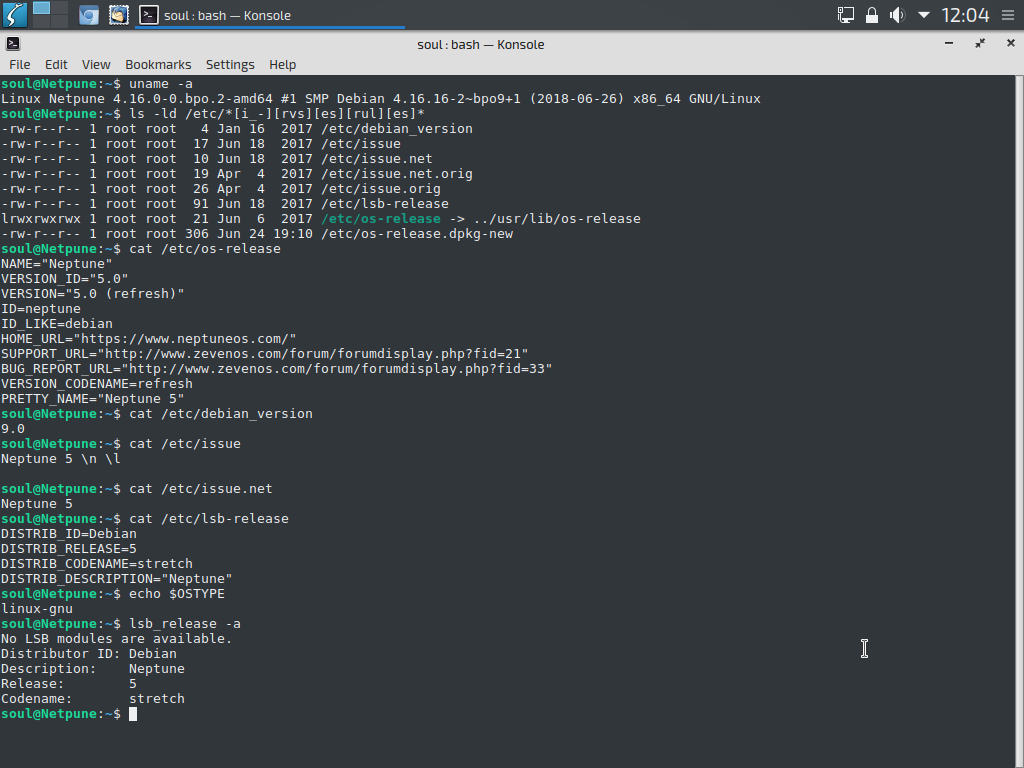Click the 'echo $OSTYPE' command text

coord(177,594)
